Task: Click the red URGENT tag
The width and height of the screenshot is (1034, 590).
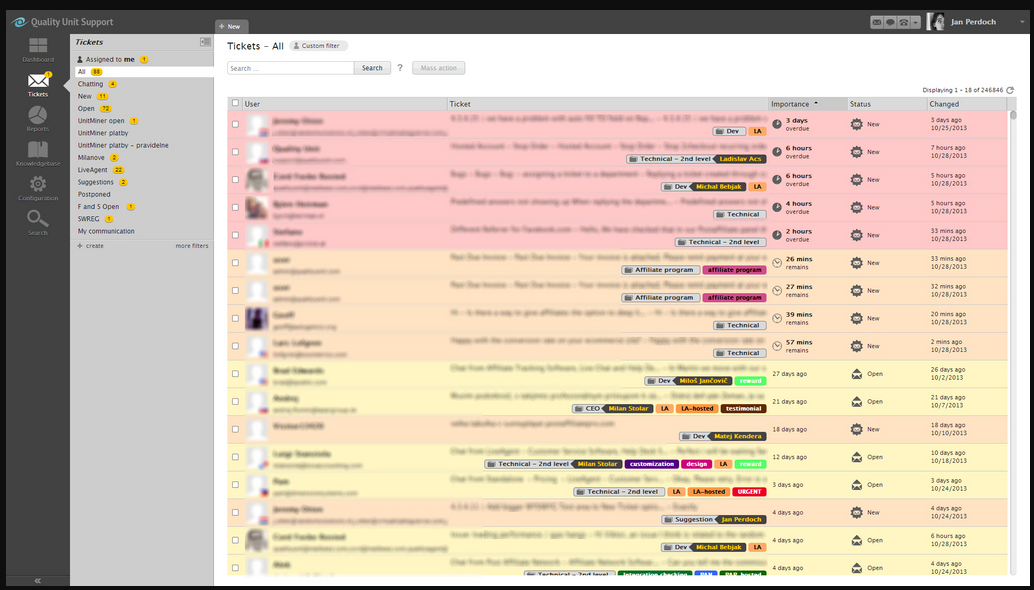Action: pos(749,492)
